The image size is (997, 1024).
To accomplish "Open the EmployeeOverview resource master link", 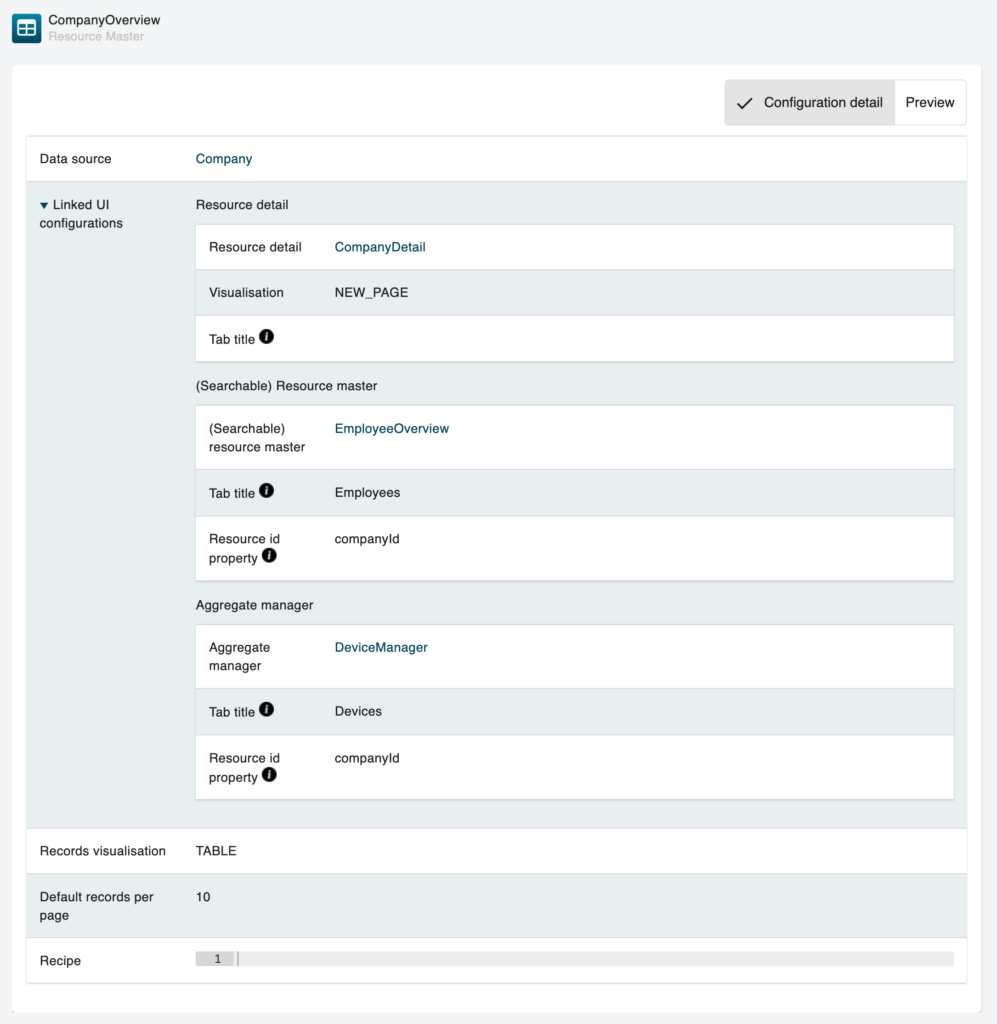I will (x=392, y=429).
